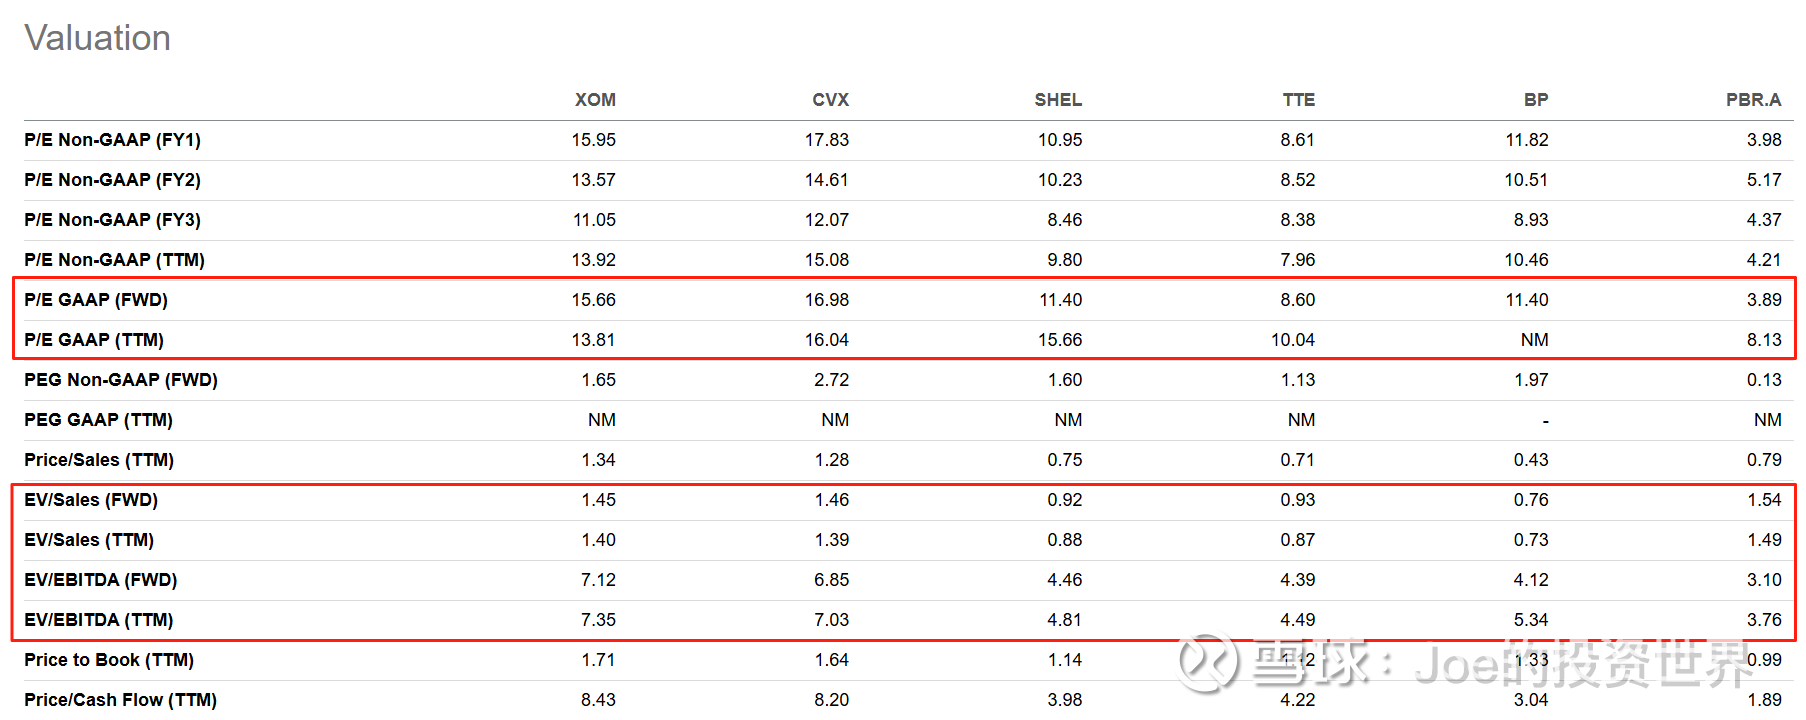Click SHEL value 10.95 in FY1 row
The width and height of the screenshot is (1806, 720).
point(1060,140)
